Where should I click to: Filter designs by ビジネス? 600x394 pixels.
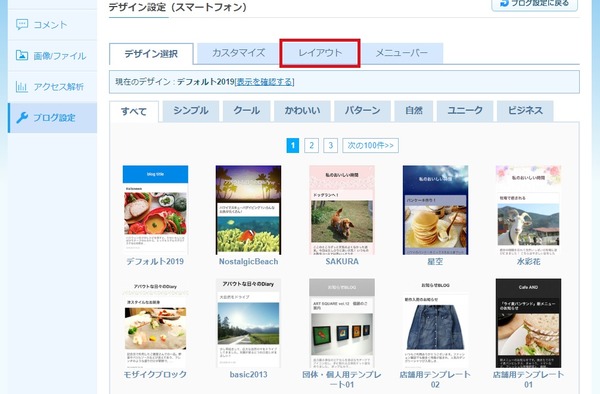tap(525, 111)
